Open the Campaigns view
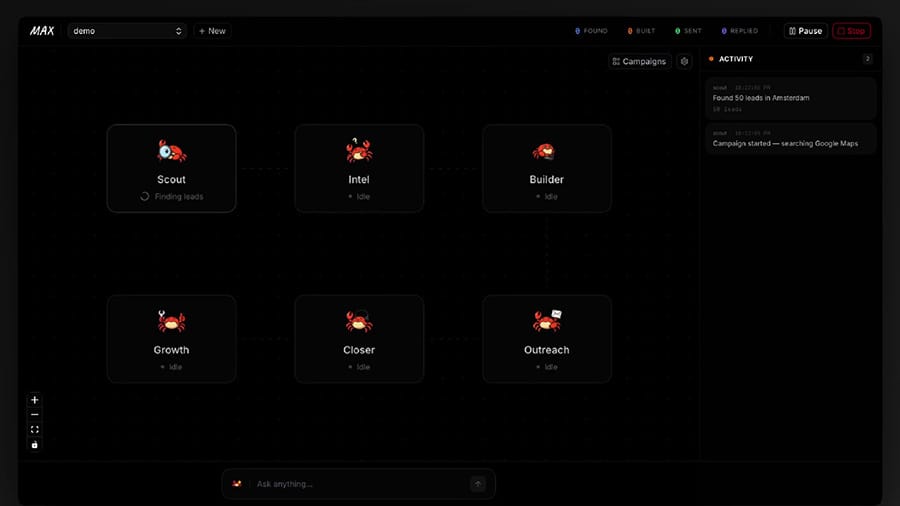 [639, 61]
